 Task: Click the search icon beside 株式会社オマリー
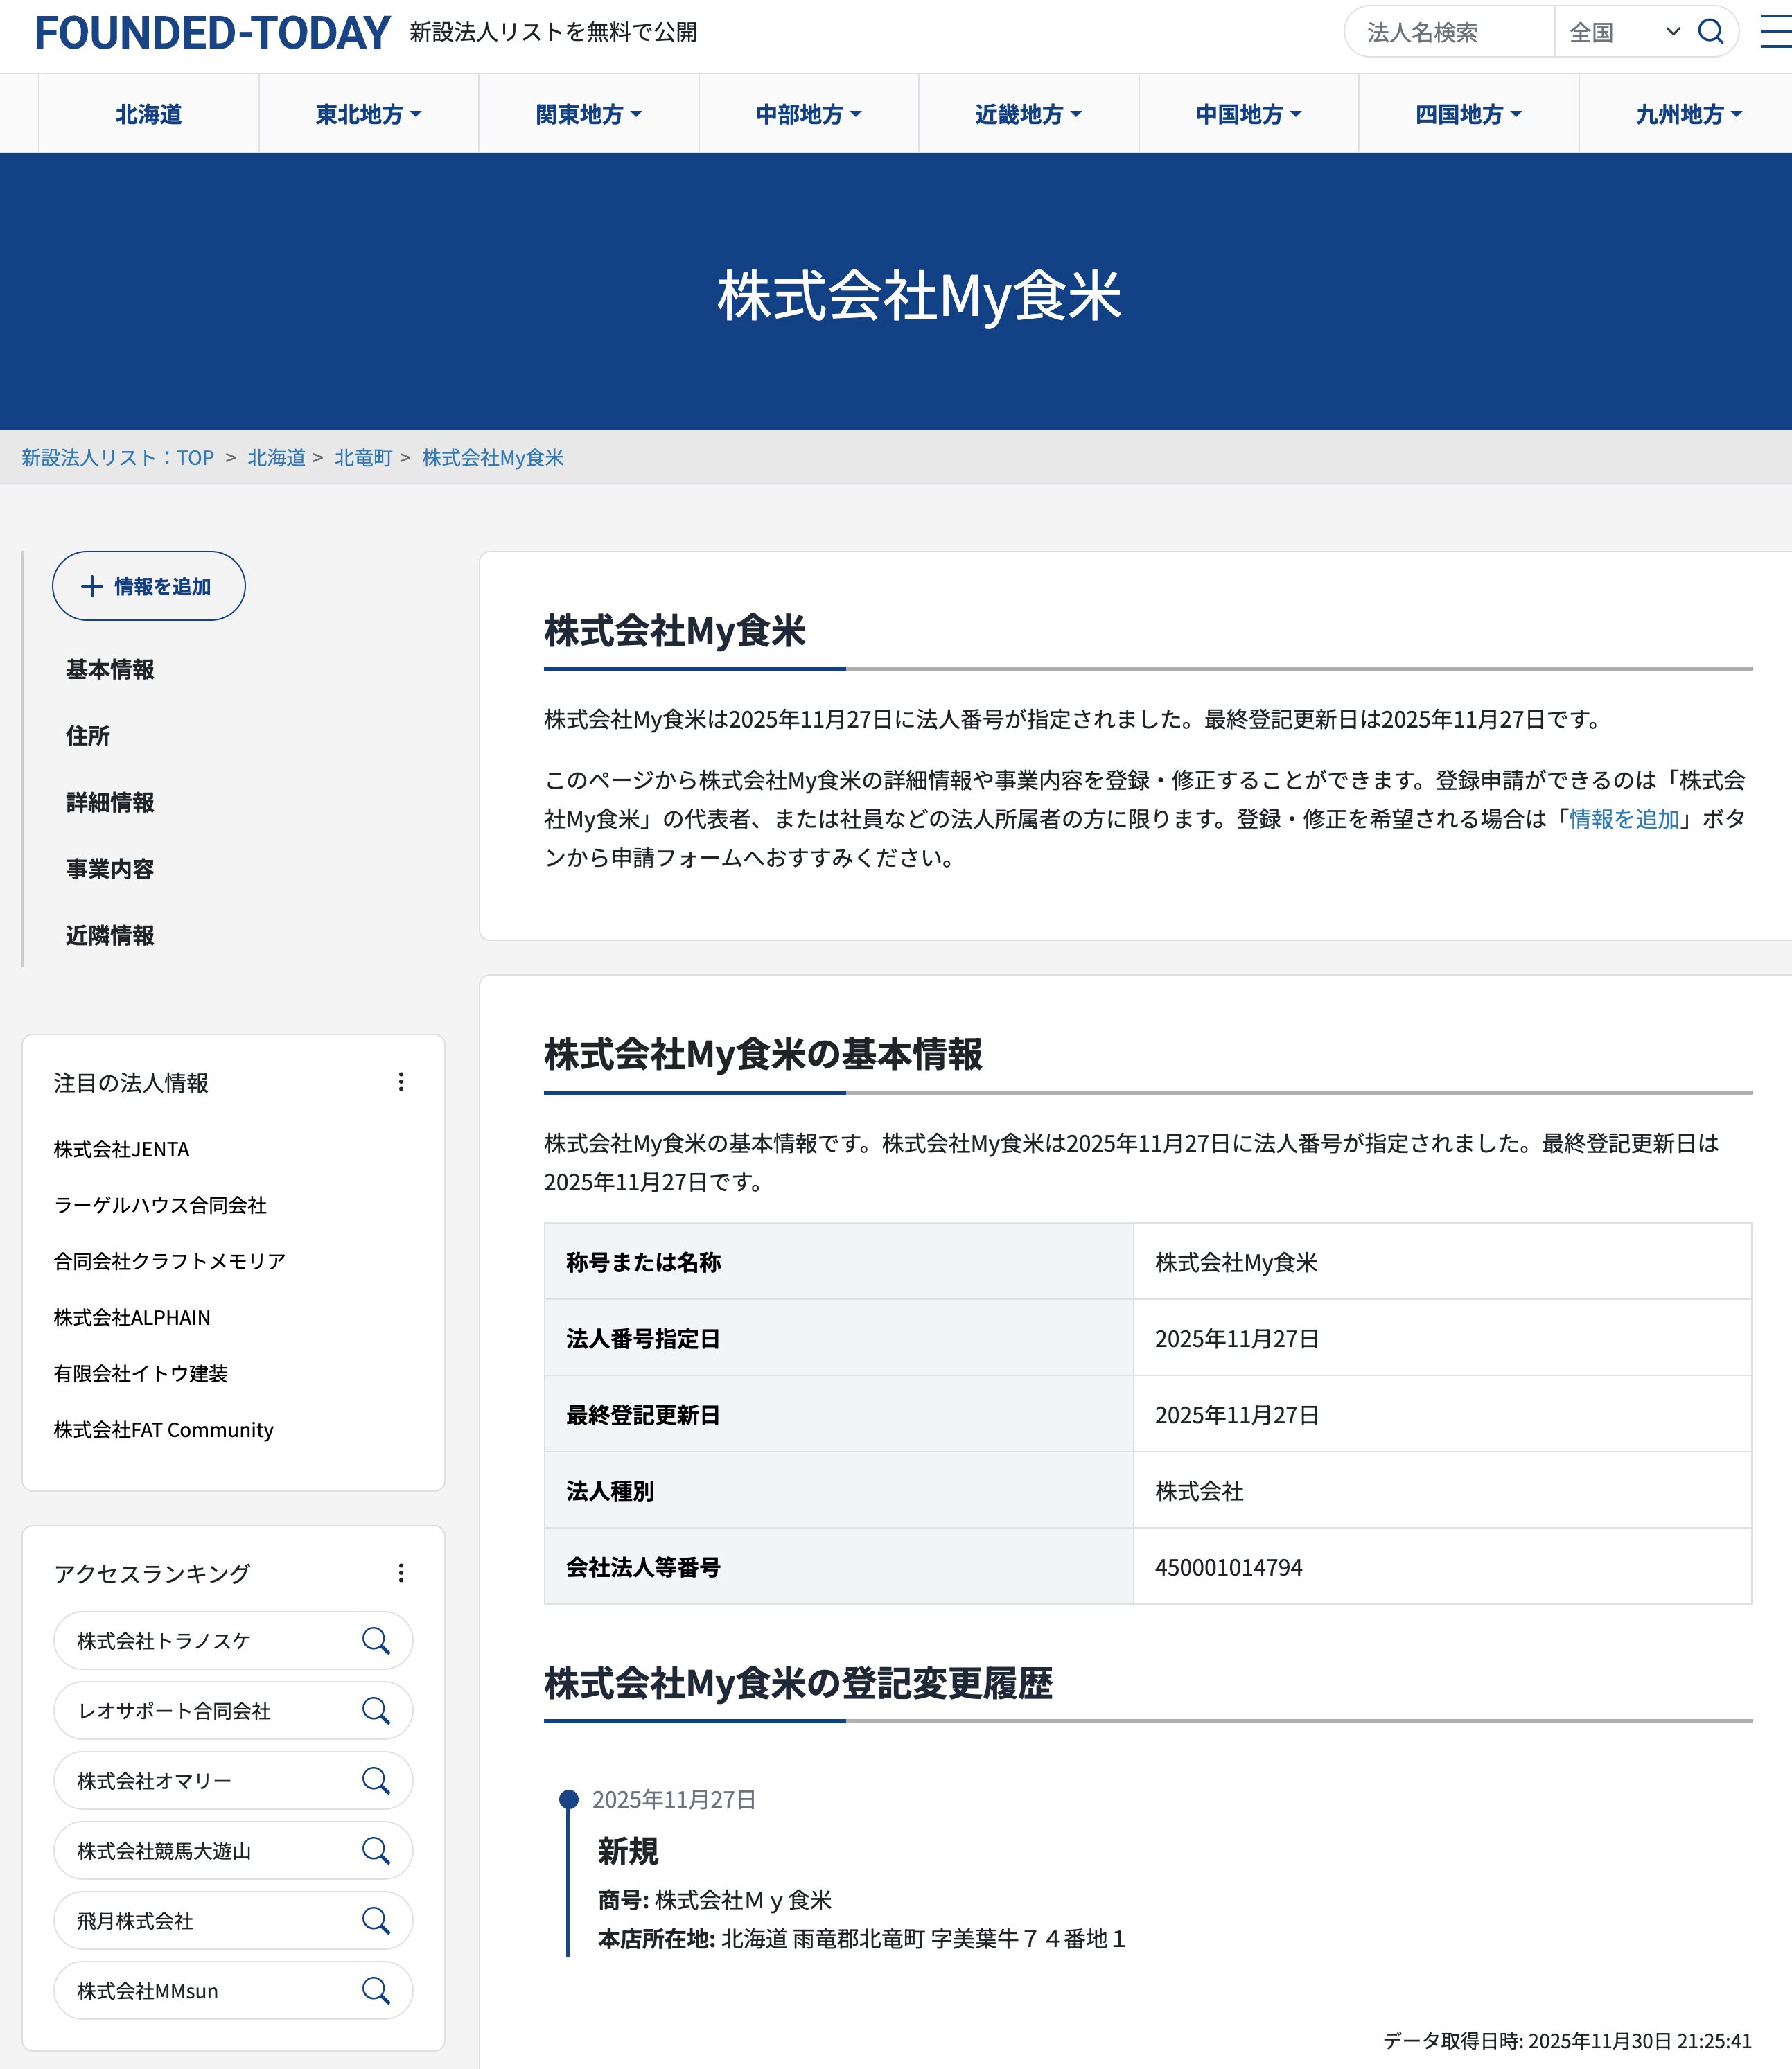(377, 1781)
